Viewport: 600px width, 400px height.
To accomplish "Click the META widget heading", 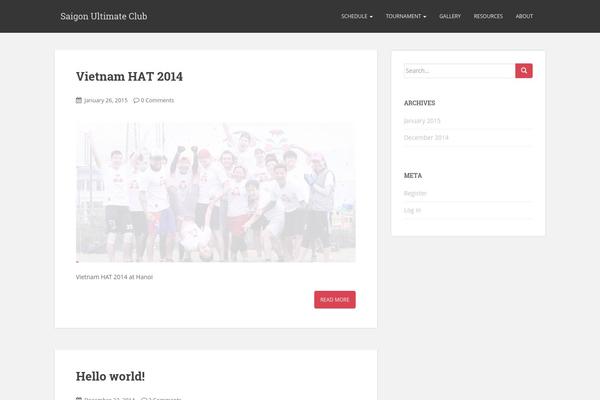I will pos(413,176).
